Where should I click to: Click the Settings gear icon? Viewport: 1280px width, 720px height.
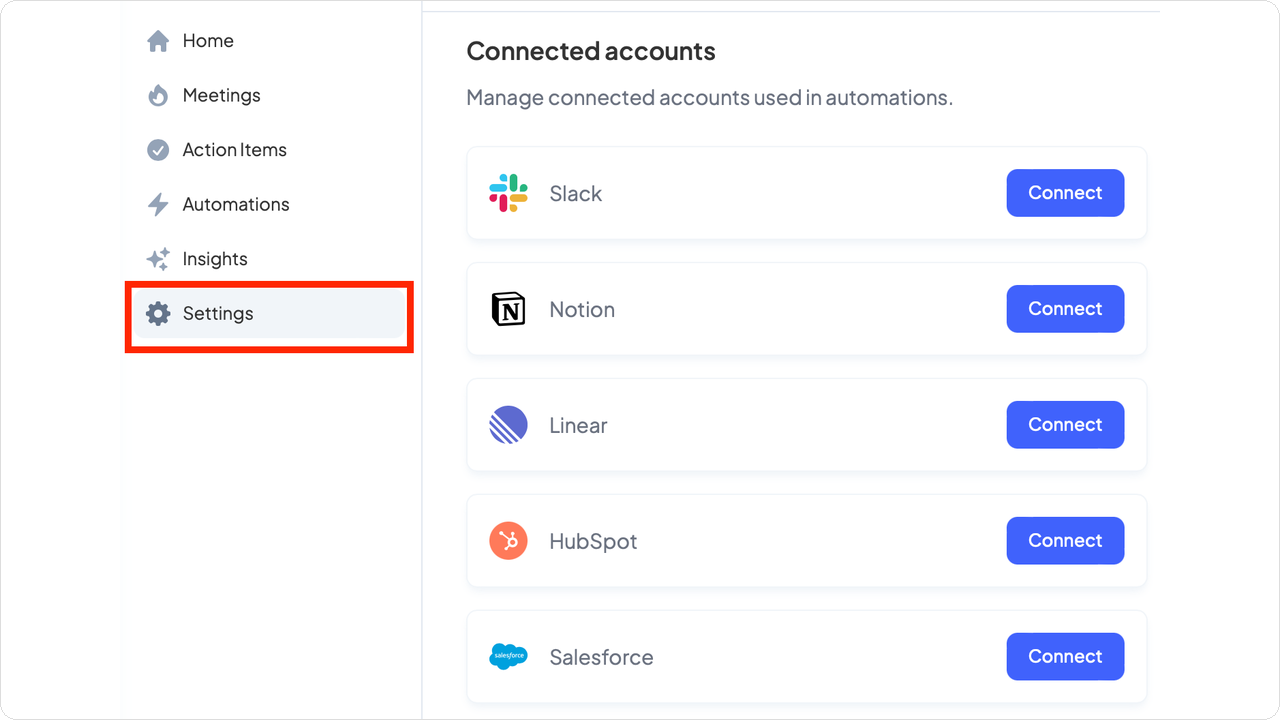[158, 314]
